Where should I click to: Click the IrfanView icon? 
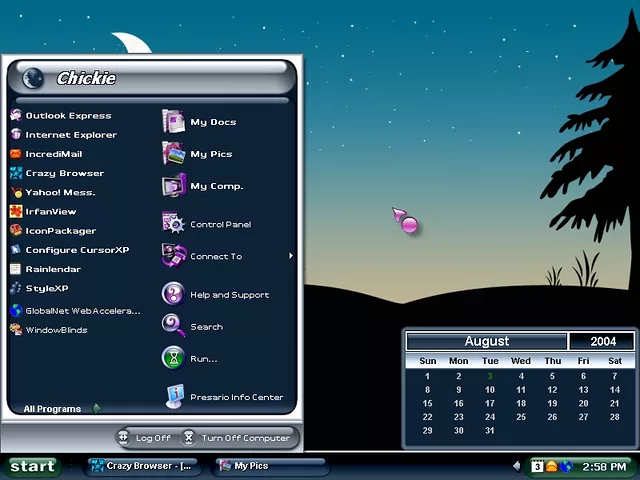click(x=16, y=212)
